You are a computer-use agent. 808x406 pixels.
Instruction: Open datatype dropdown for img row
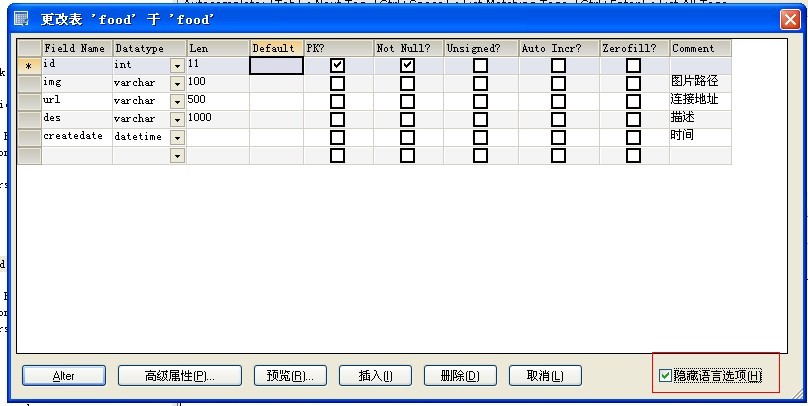point(178,84)
